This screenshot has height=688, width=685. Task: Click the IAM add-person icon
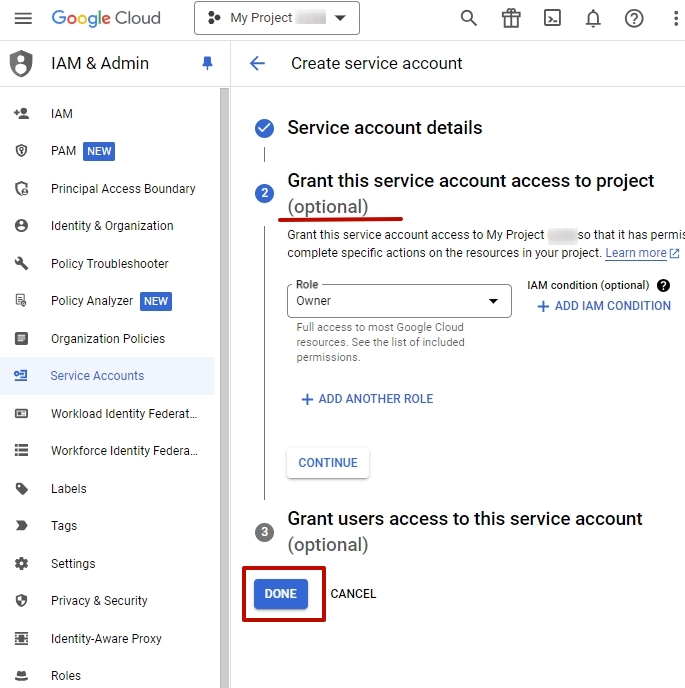click(21, 114)
